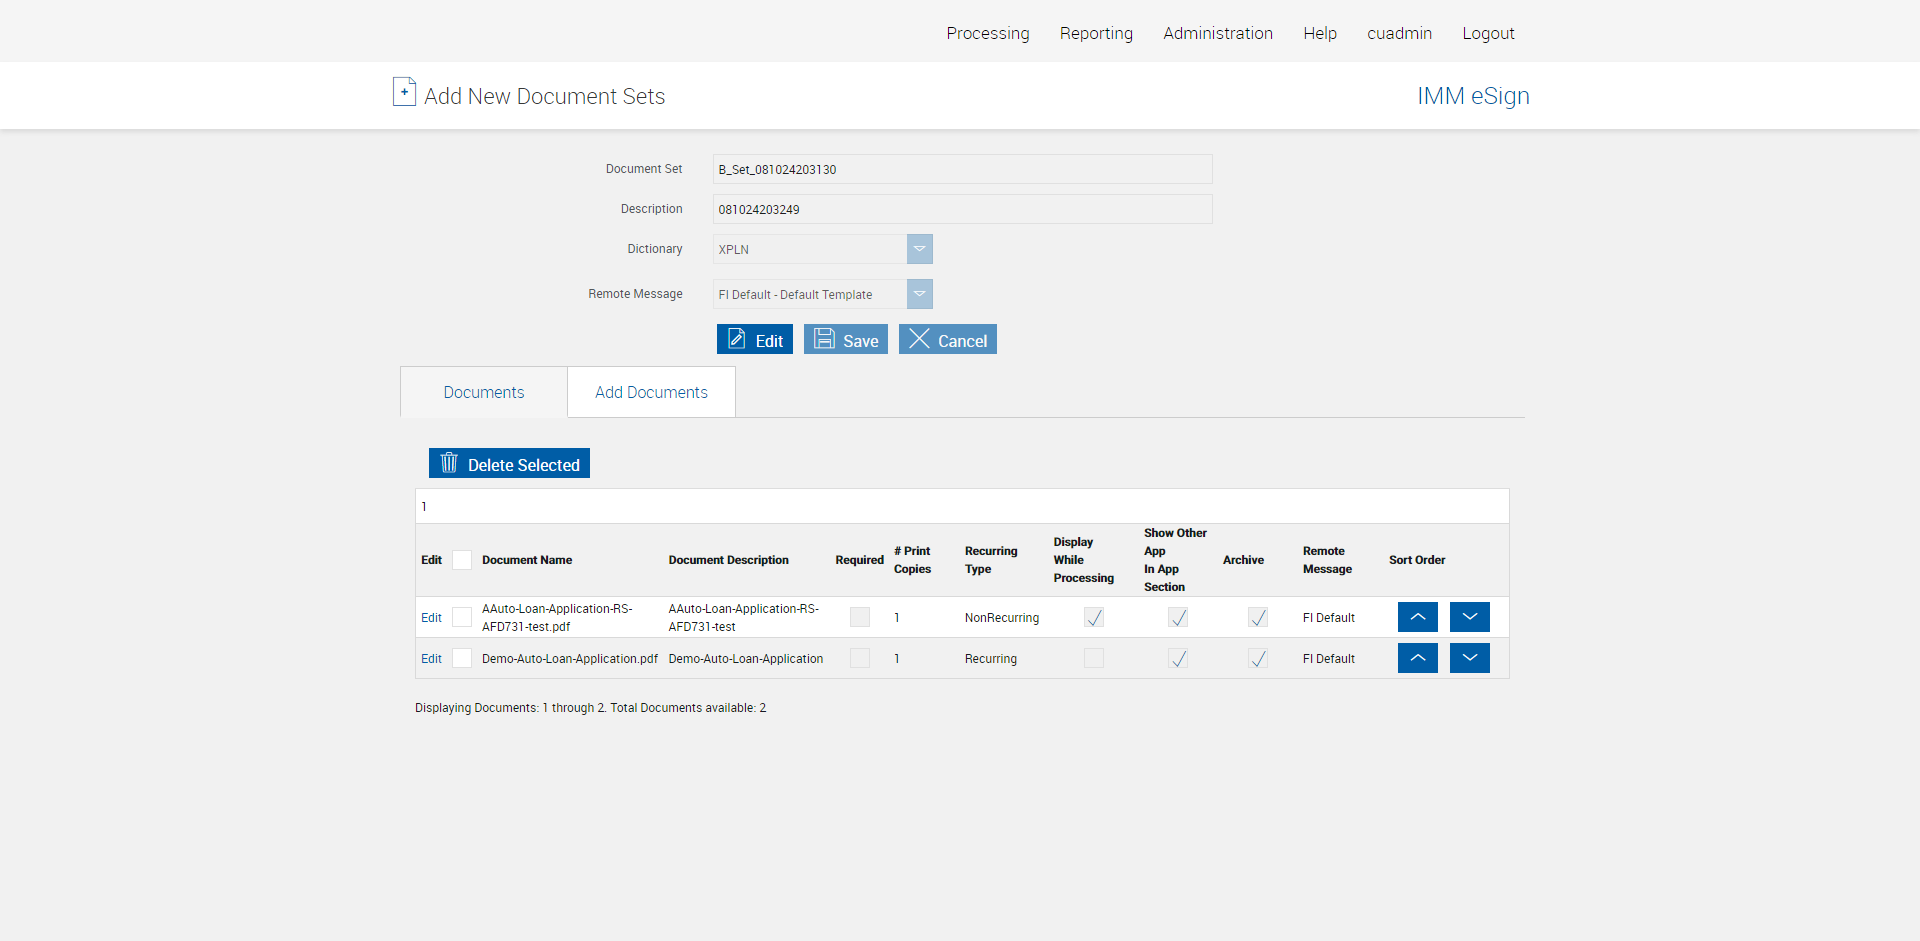Viewport: 1920px width, 941px height.
Task: Open the Administration menu
Action: 1217,33
